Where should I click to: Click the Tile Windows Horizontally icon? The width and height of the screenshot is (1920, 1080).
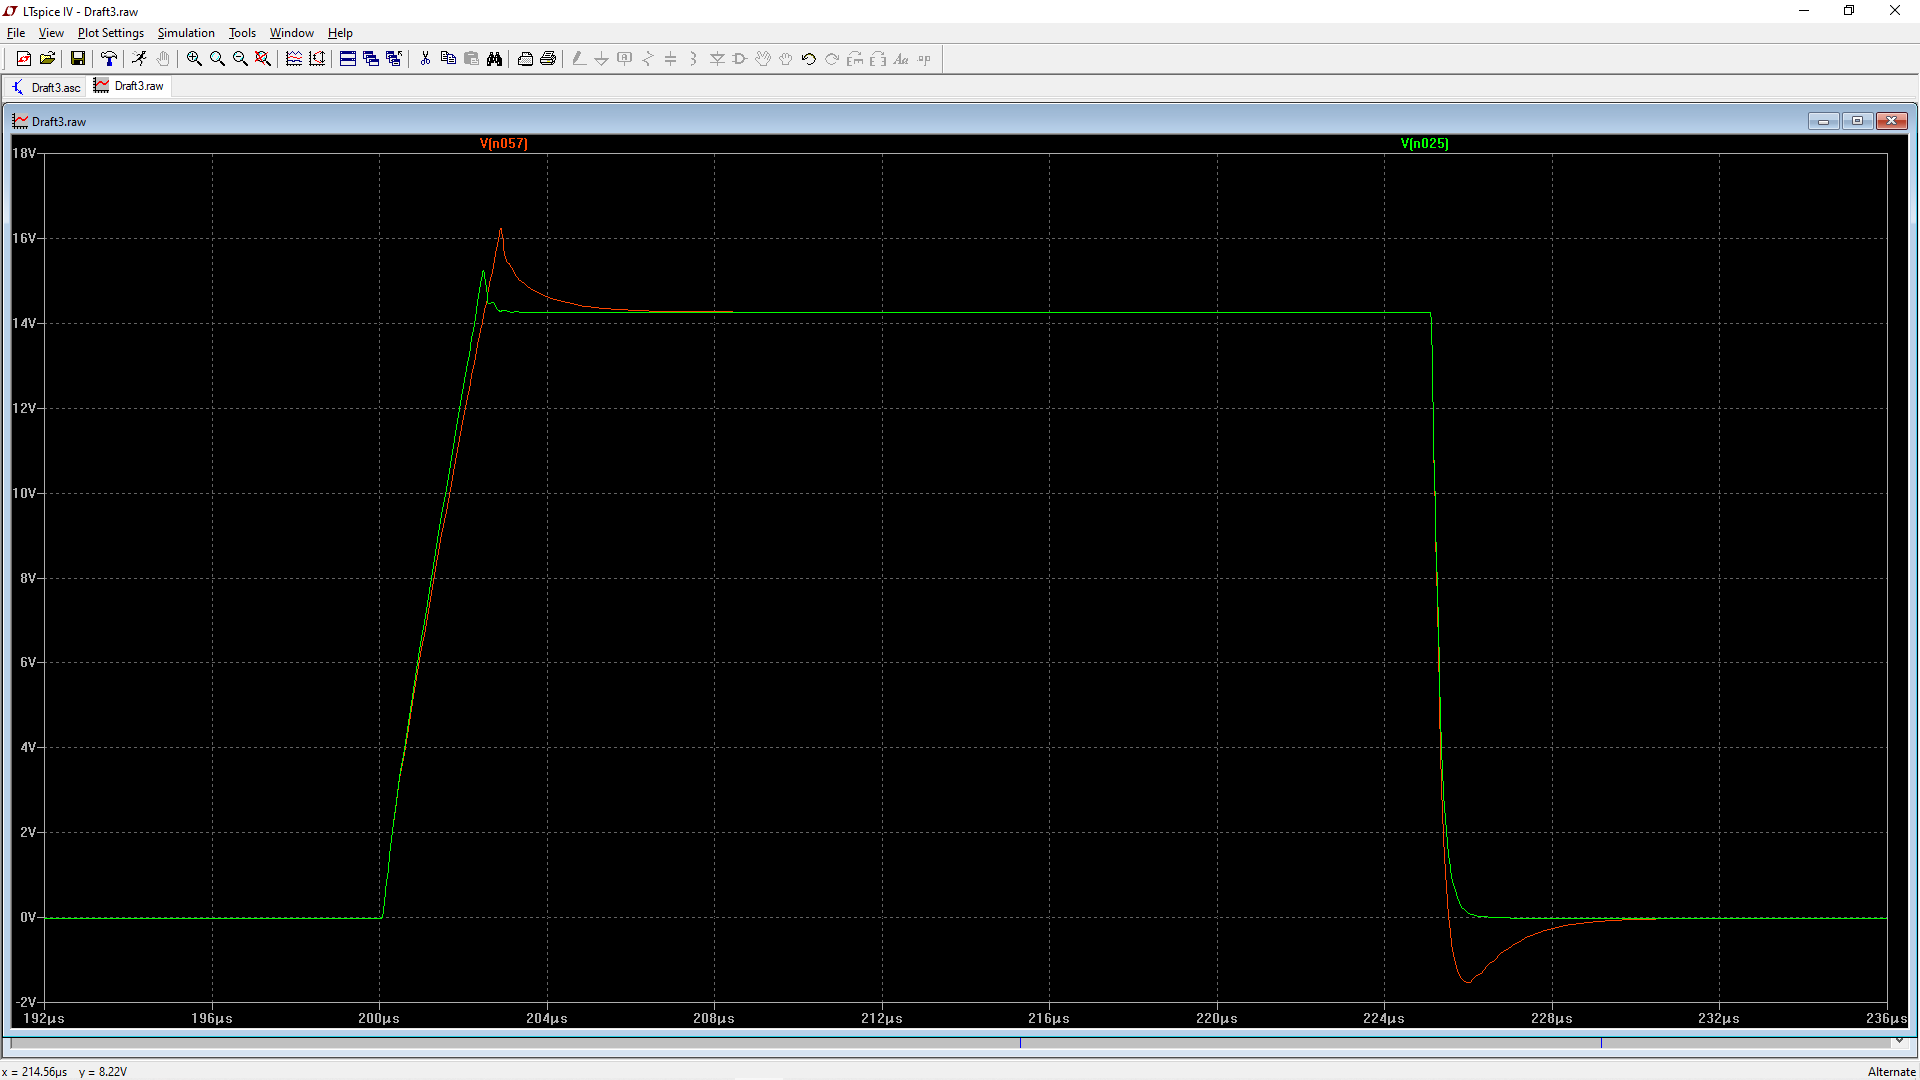(348, 59)
